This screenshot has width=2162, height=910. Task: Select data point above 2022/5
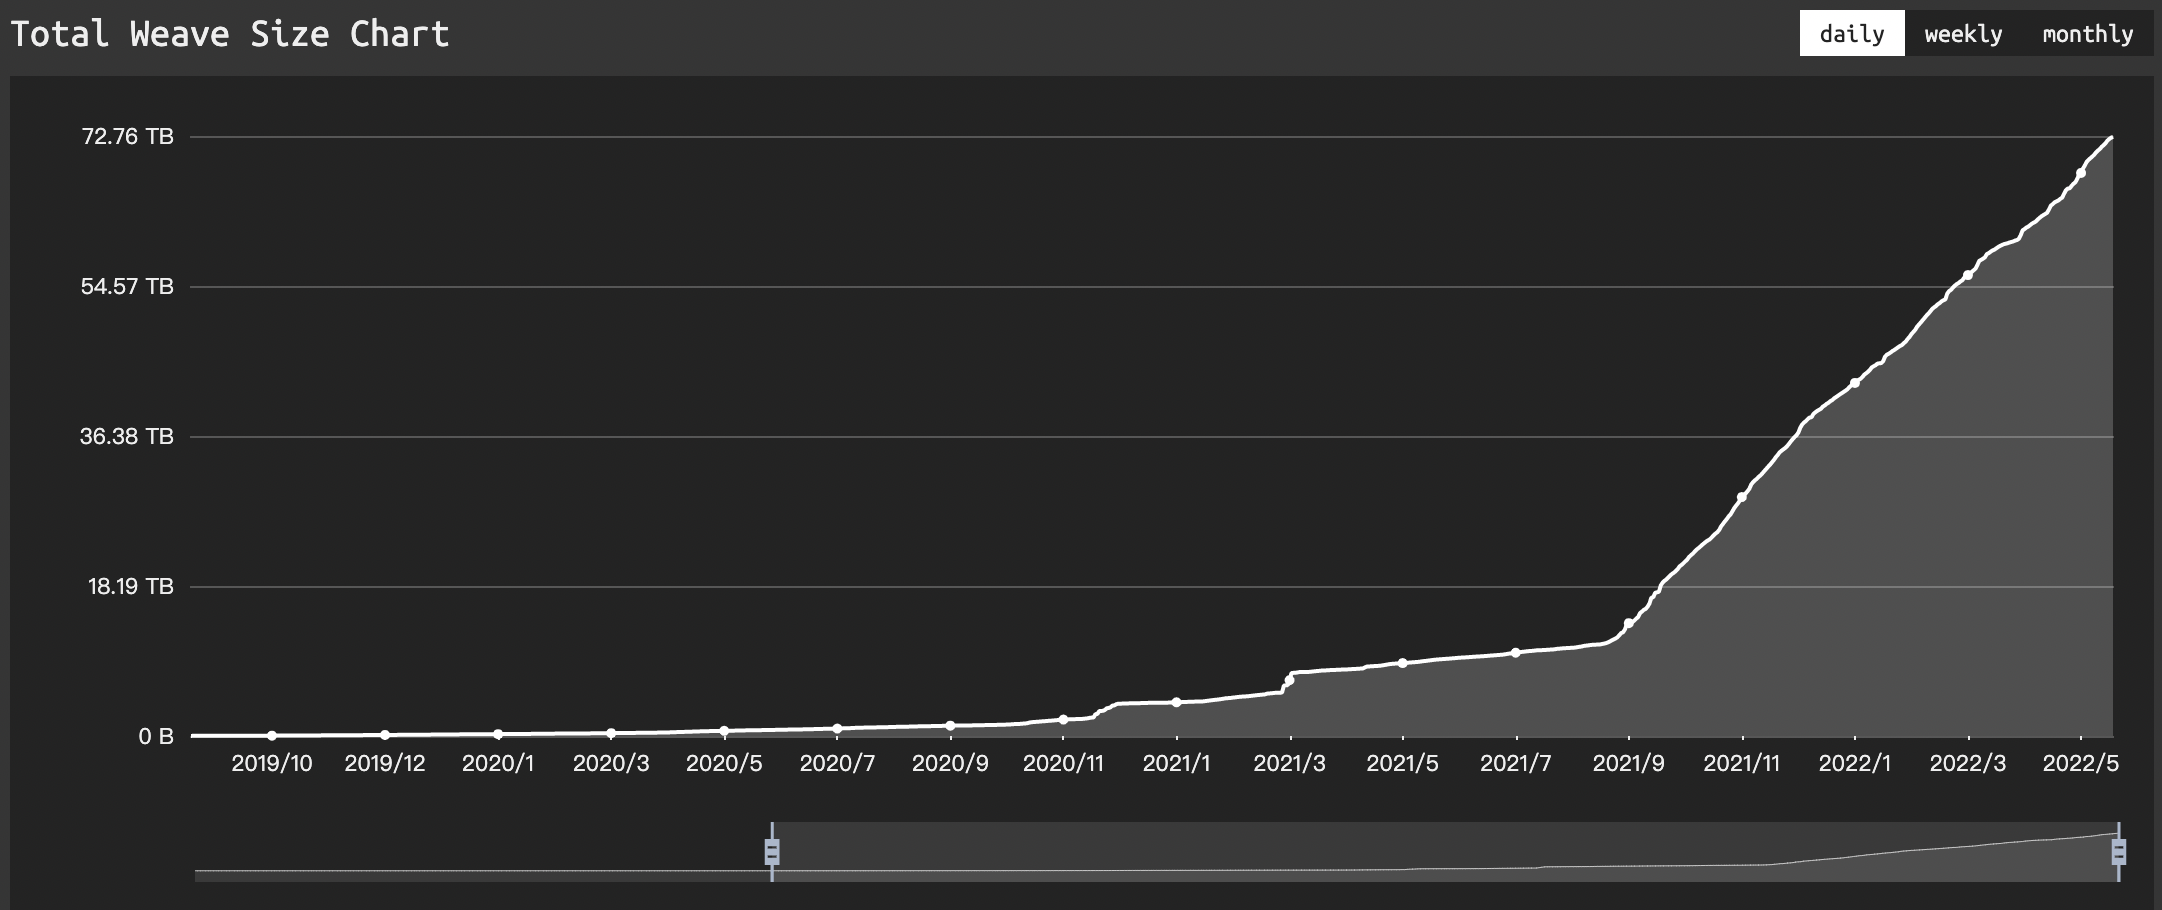[2081, 173]
